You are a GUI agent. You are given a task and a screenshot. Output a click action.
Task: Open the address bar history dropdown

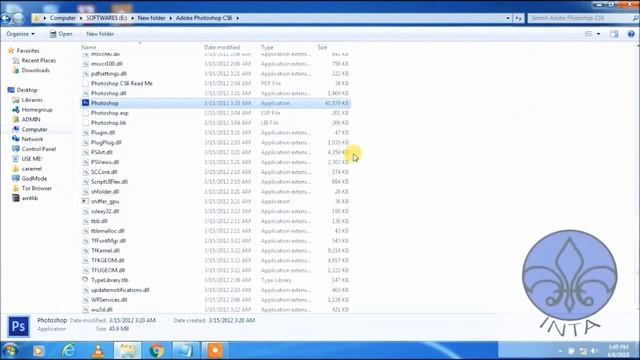508,18
